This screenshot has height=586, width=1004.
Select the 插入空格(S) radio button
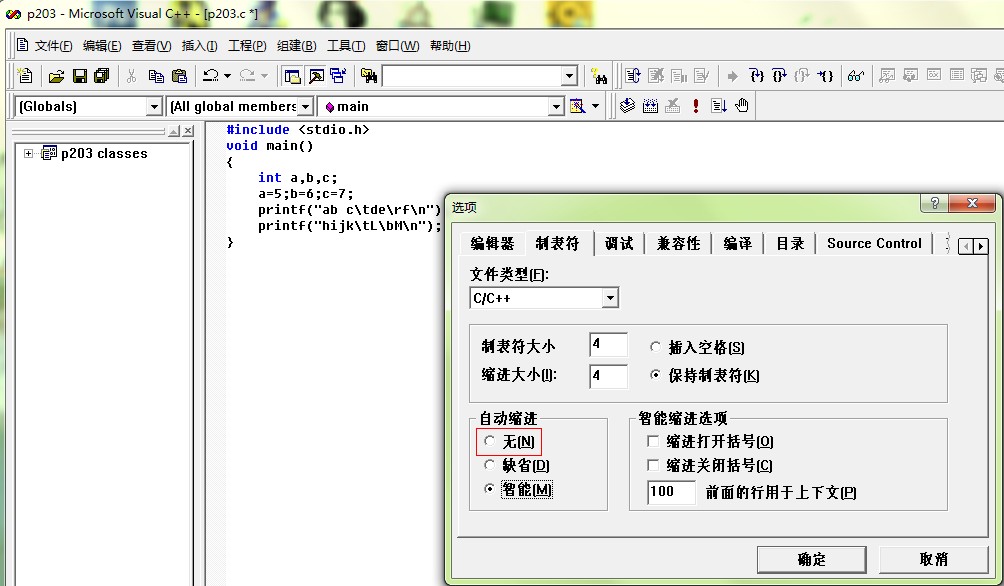655,346
